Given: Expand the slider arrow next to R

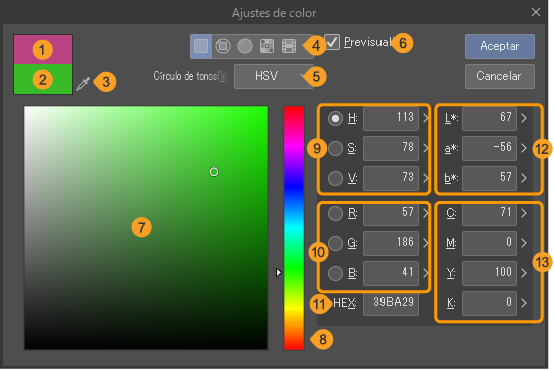Looking at the screenshot, I should click(425, 213).
